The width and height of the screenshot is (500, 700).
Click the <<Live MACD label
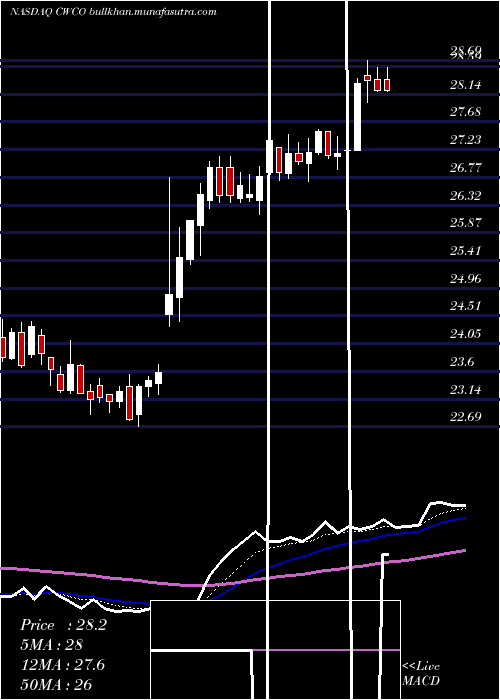pyautogui.click(x=421, y=673)
